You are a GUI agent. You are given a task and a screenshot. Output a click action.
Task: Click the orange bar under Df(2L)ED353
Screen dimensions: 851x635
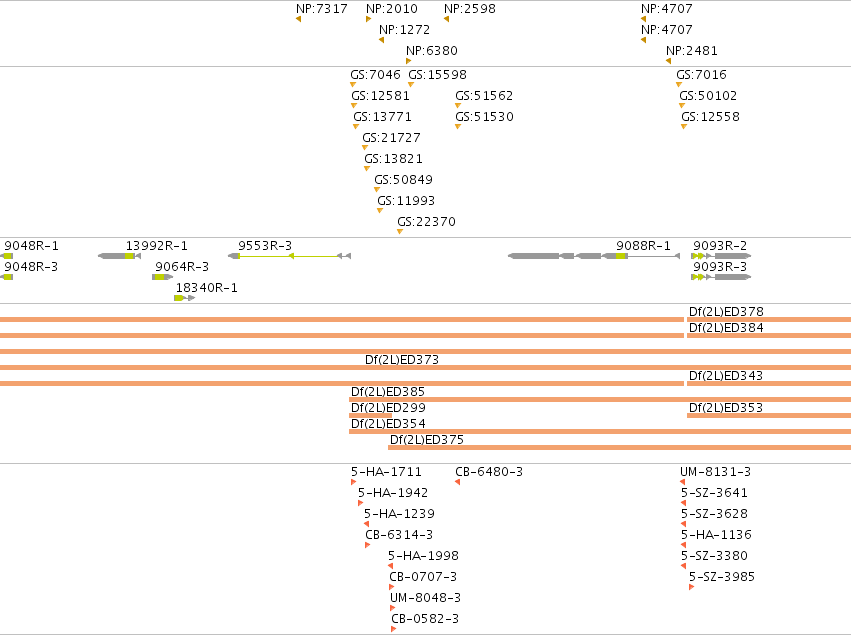769,415
